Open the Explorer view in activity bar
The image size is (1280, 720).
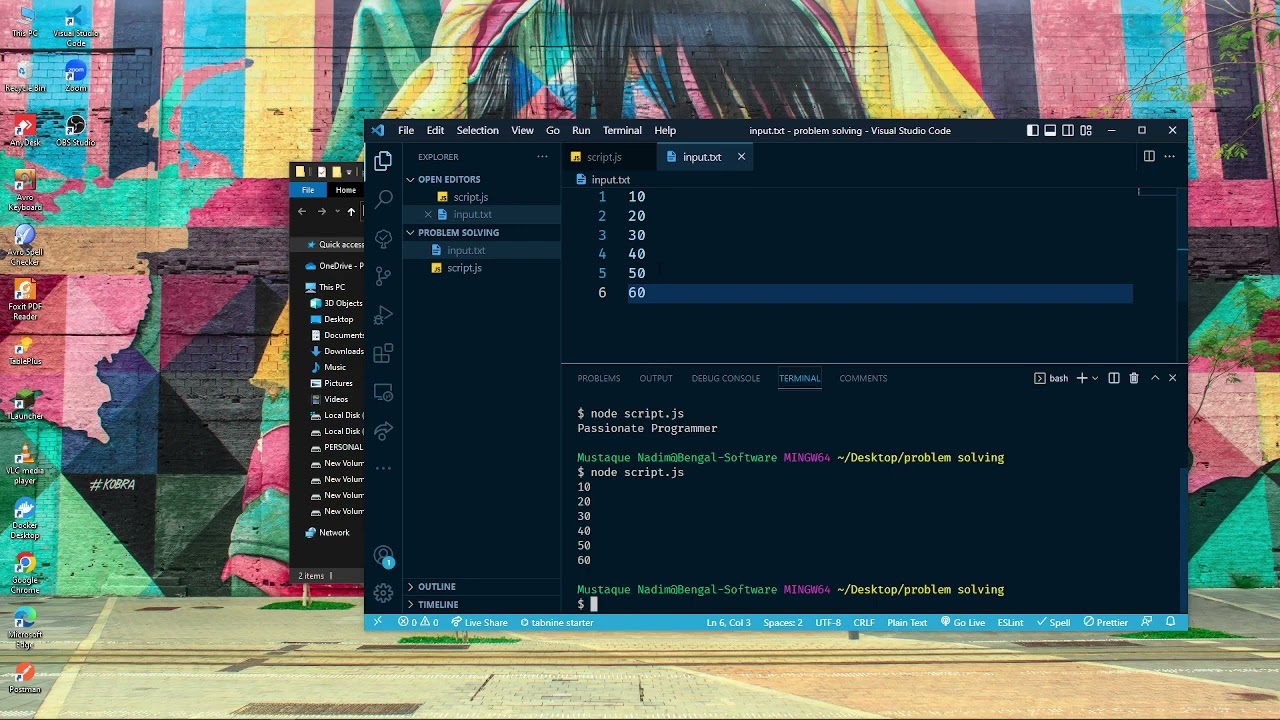(x=383, y=161)
